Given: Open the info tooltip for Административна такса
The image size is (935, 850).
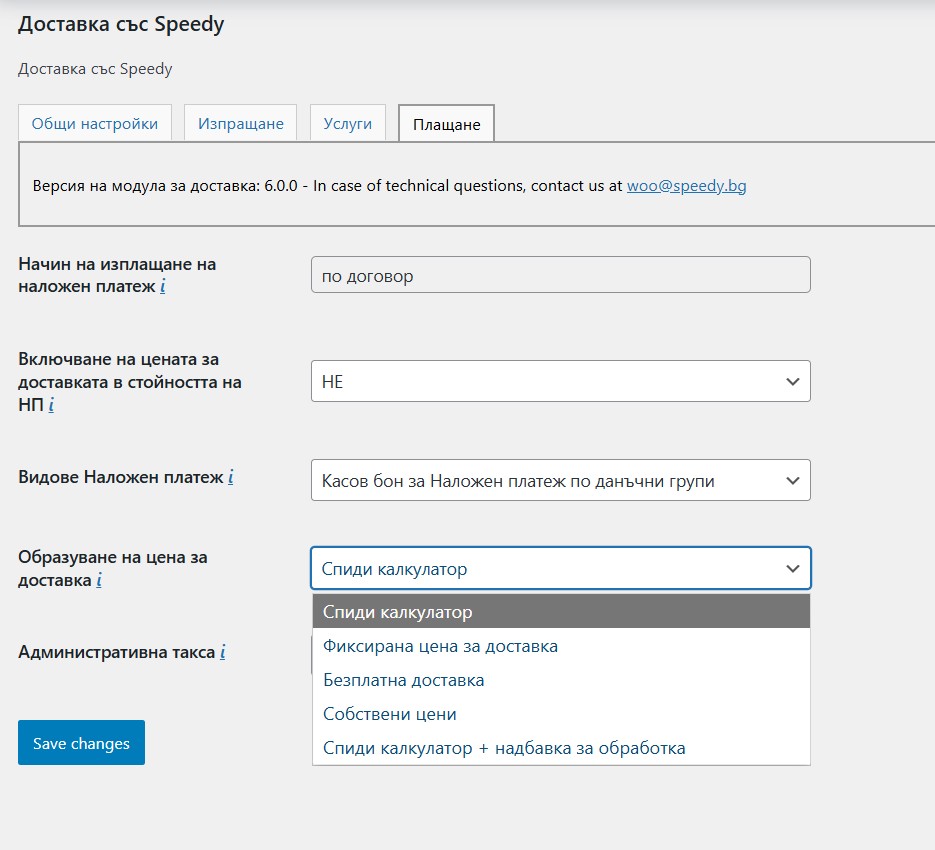Looking at the screenshot, I should tap(221, 652).
